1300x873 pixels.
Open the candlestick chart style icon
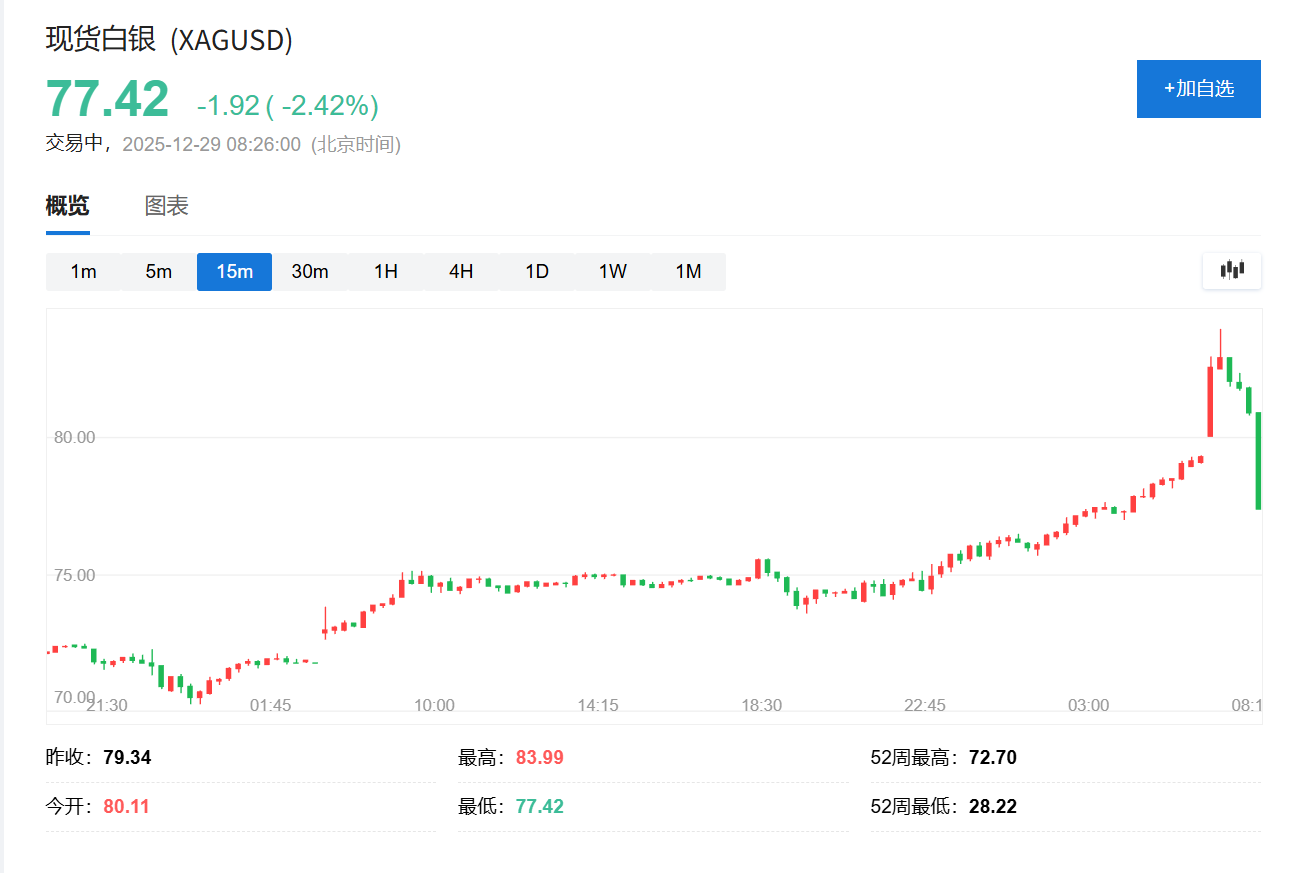click(x=1231, y=270)
